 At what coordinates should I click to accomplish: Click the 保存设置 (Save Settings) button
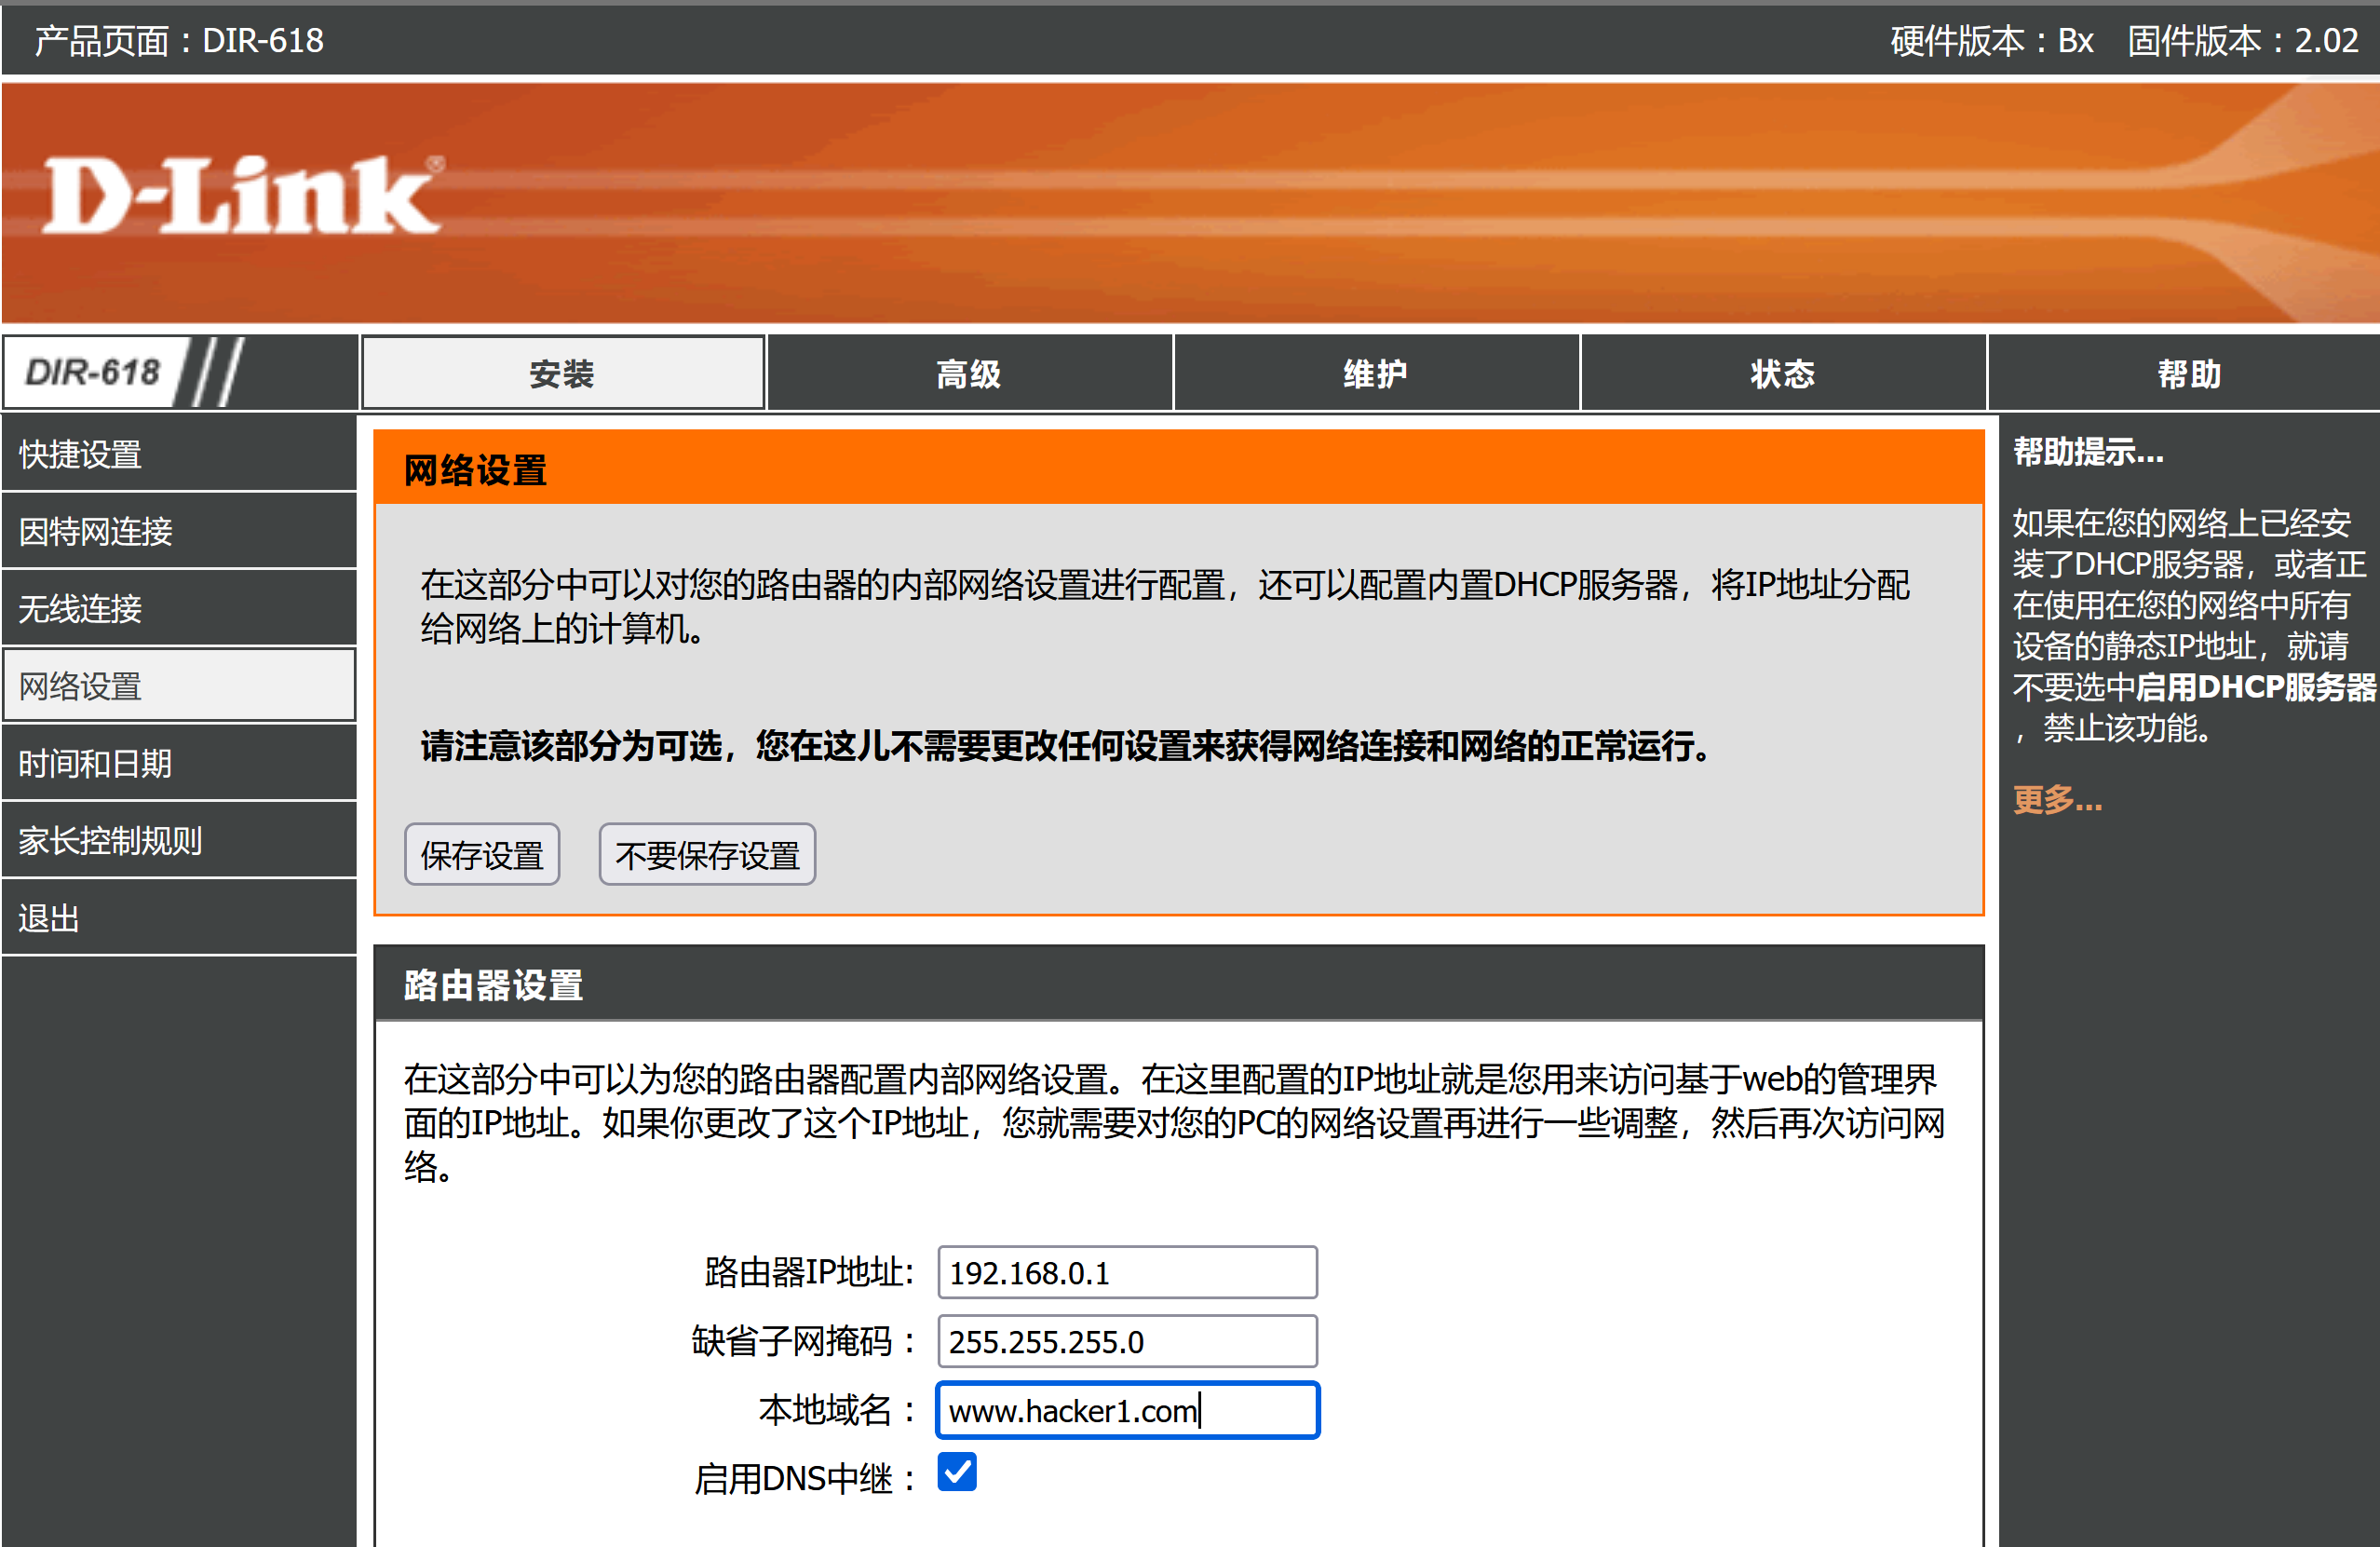pos(482,855)
